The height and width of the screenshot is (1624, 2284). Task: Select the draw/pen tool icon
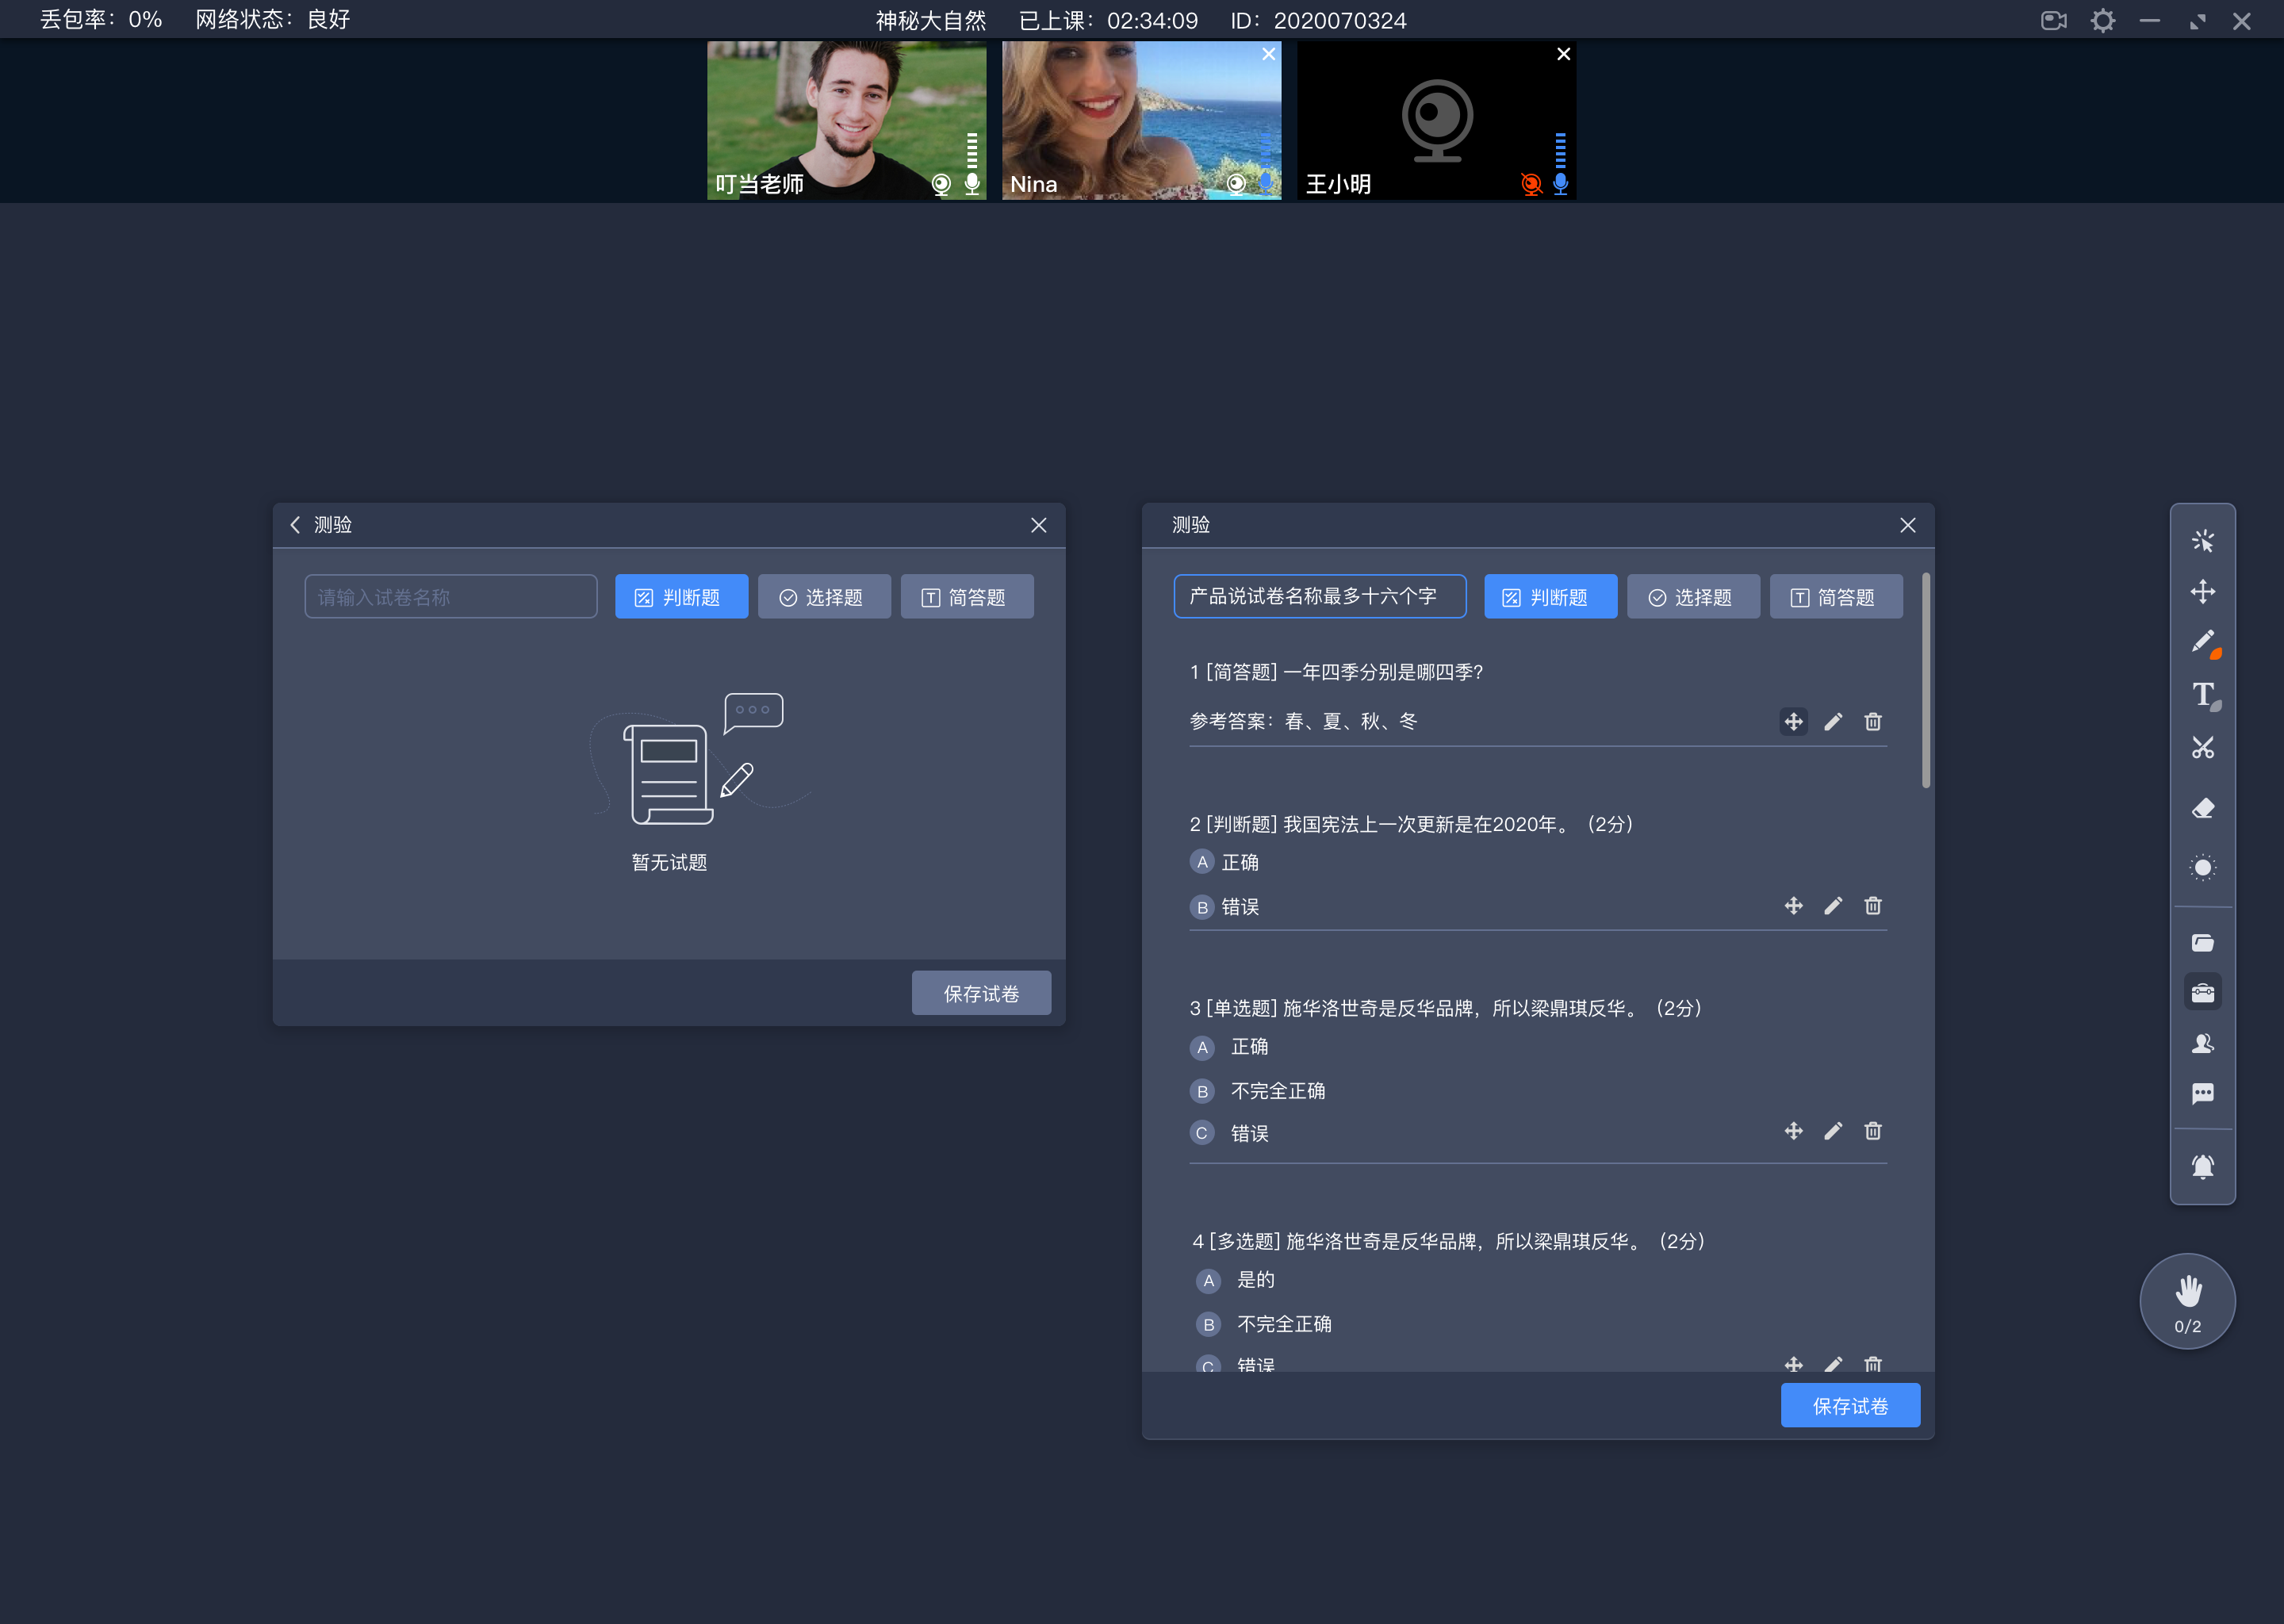(2202, 645)
